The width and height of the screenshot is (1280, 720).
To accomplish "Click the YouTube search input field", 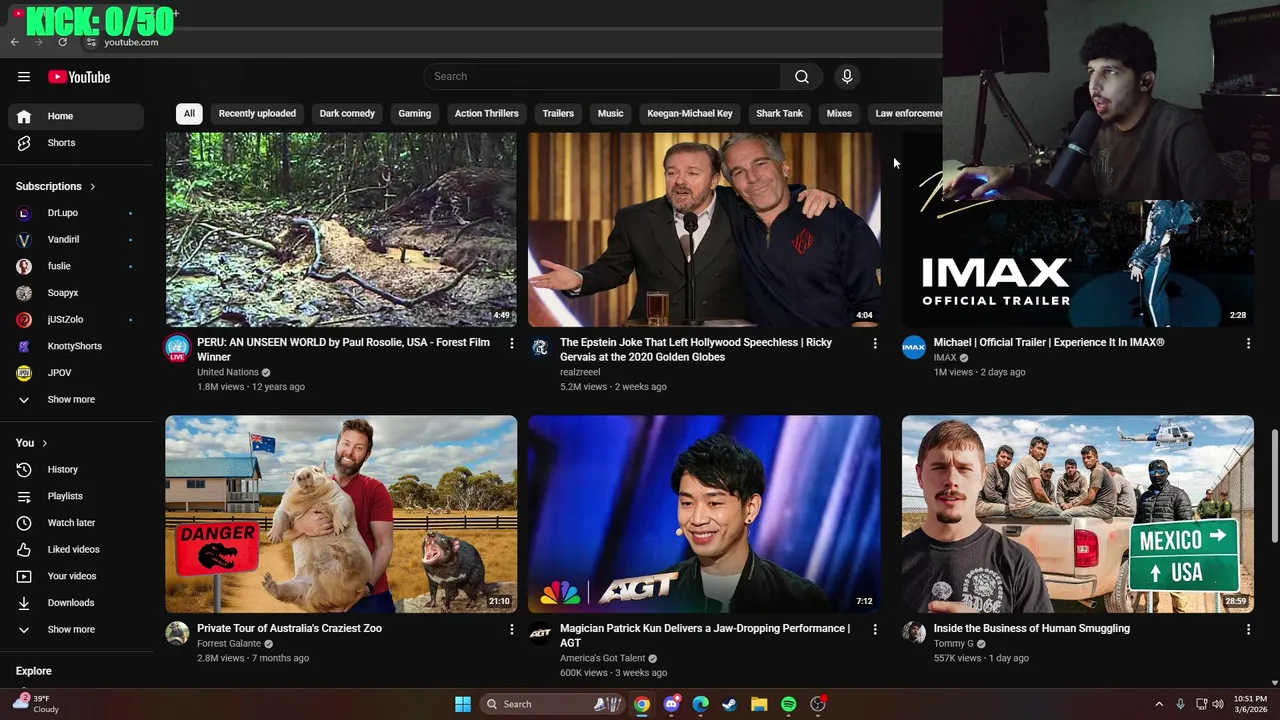I will pos(602,77).
